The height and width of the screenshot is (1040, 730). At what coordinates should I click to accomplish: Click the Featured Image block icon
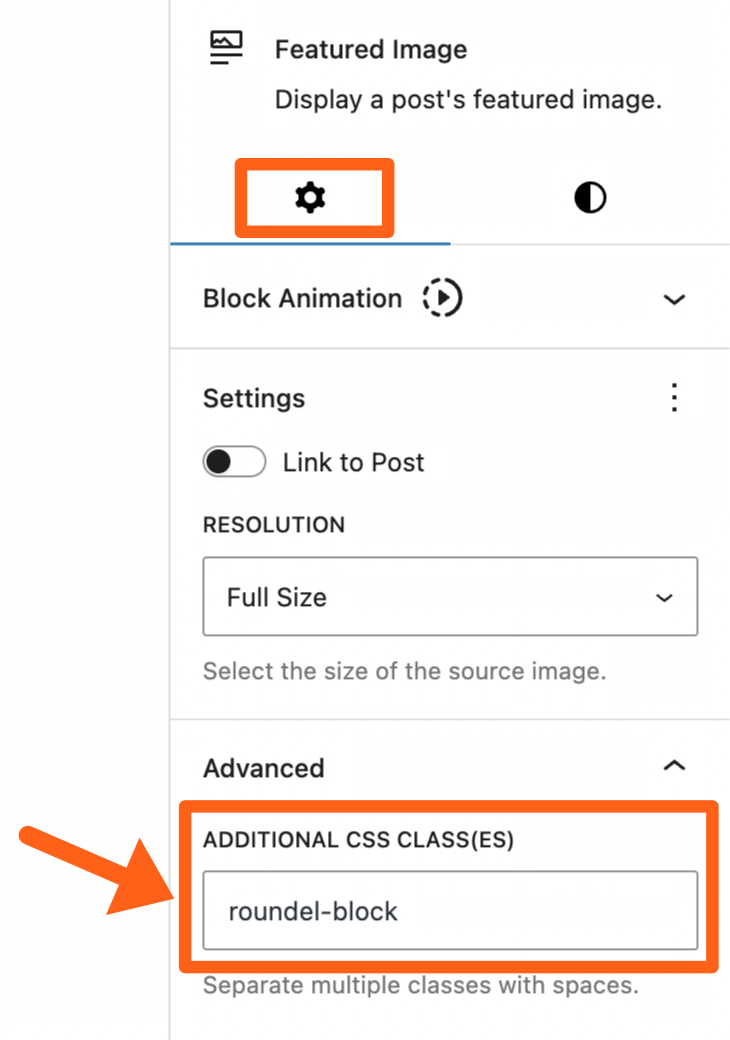tap(226, 49)
